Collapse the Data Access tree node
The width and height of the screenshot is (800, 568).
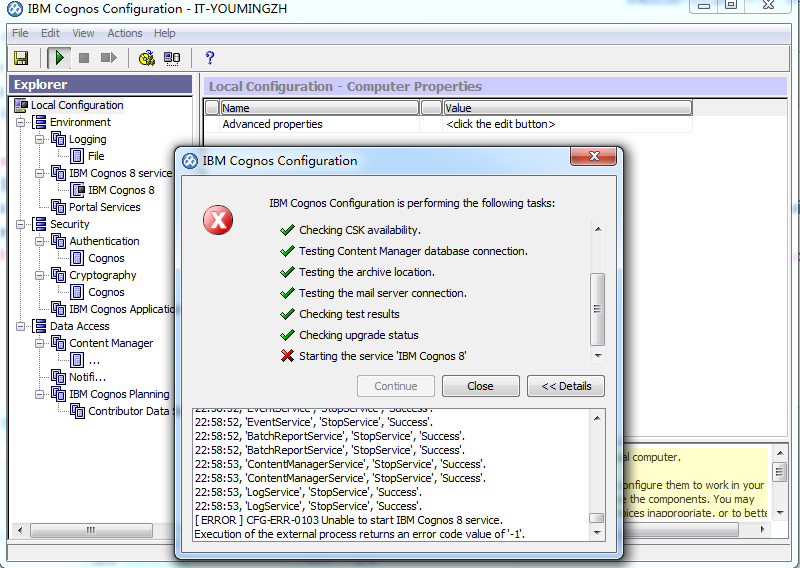click(20, 327)
